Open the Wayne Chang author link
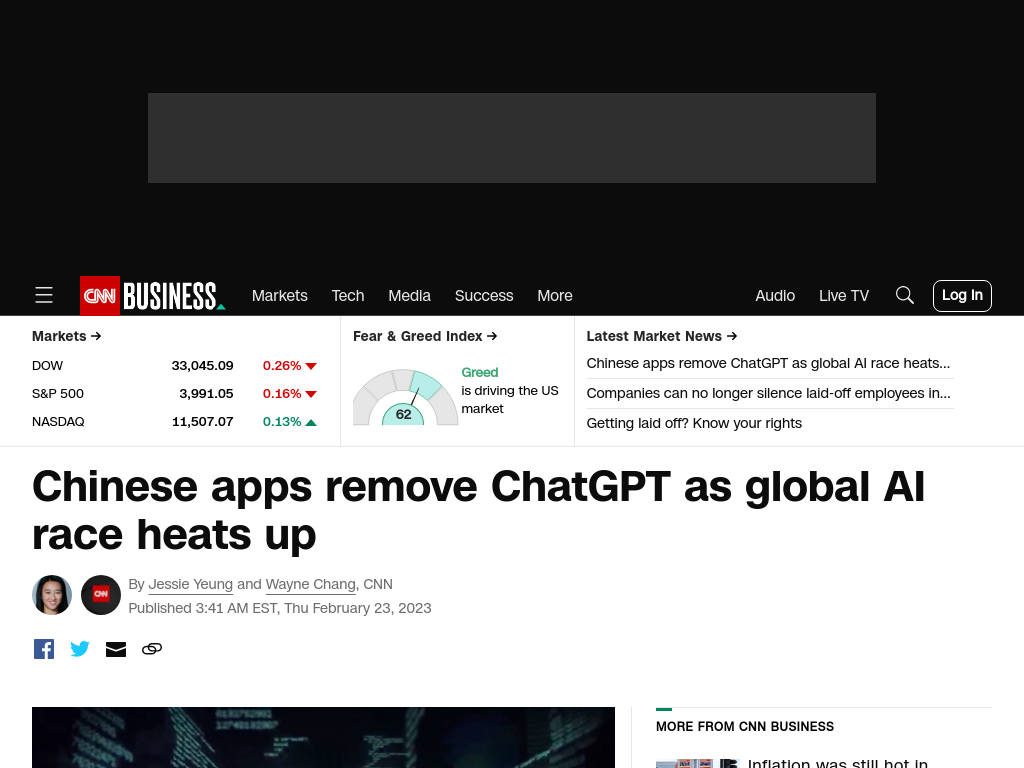The width and height of the screenshot is (1024, 768). [311, 584]
